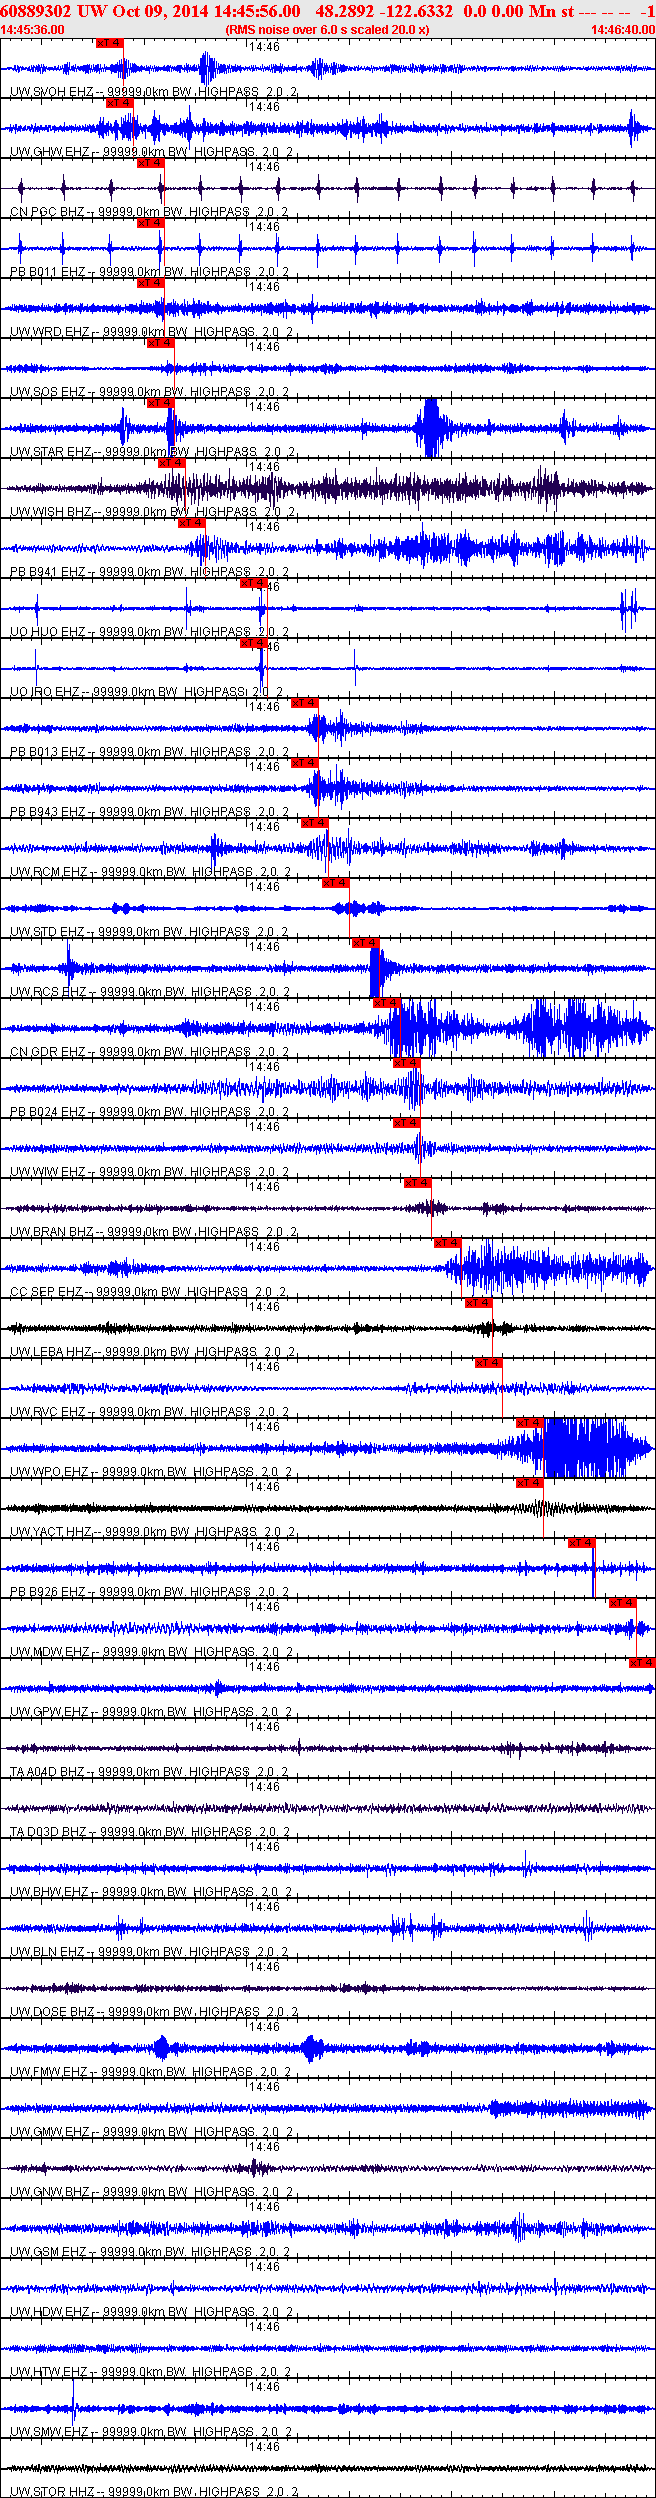Screen dimensions: 656x2498
Task: Click the red pick flag on PB.B926 row
Action: (582, 1543)
